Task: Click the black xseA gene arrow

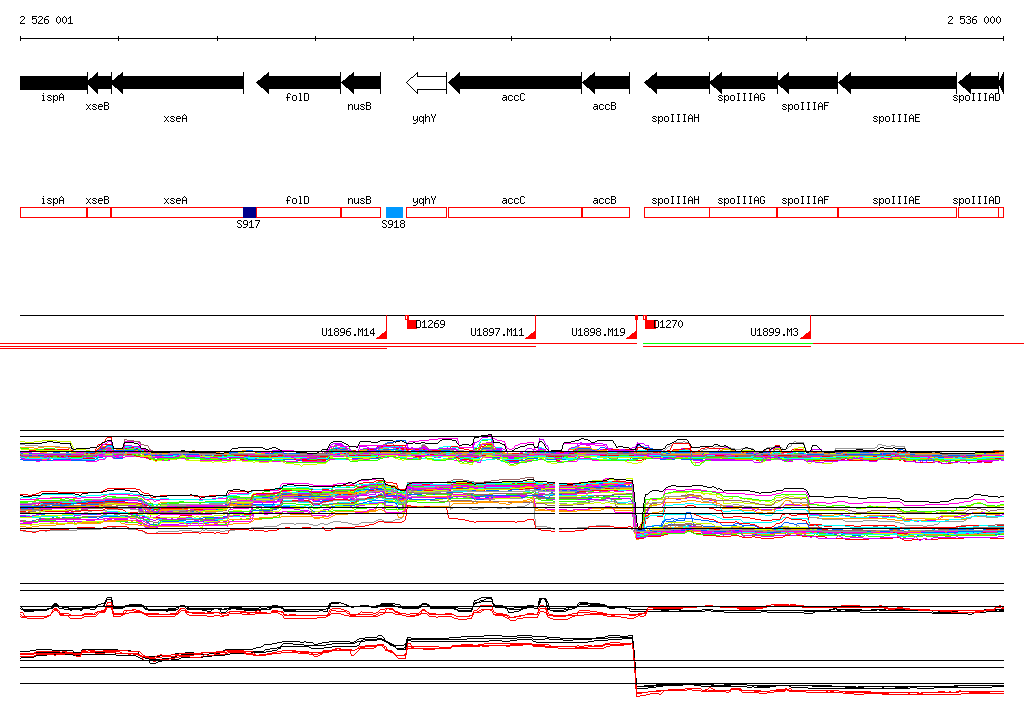Action: click(177, 83)
